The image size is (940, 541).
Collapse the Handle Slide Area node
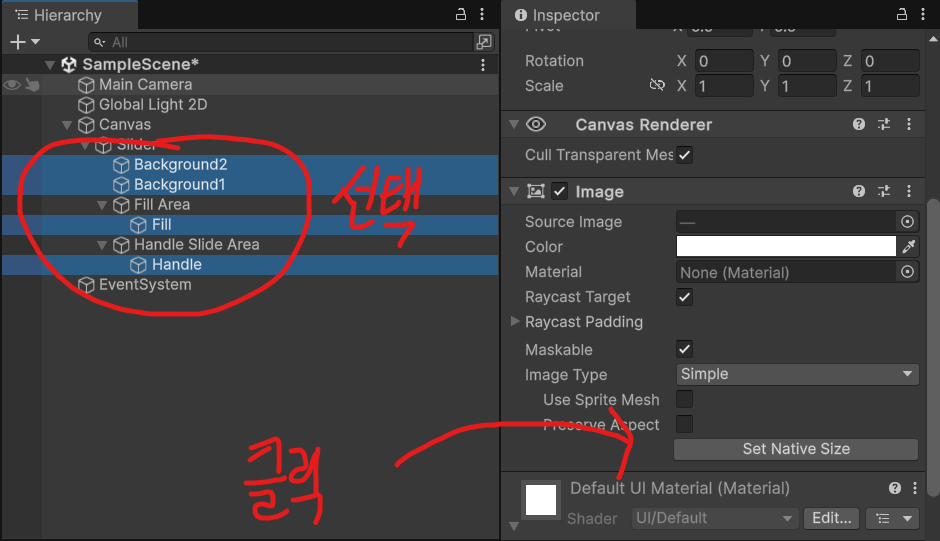(x=102, y=245)
